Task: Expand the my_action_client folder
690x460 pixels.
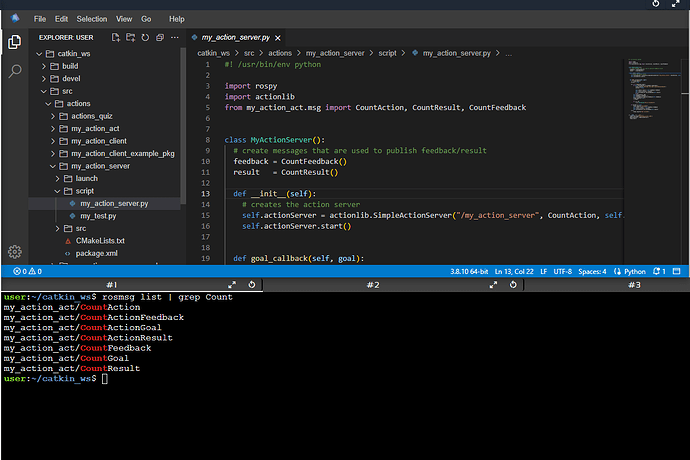Action: click(x=99, y=141)
